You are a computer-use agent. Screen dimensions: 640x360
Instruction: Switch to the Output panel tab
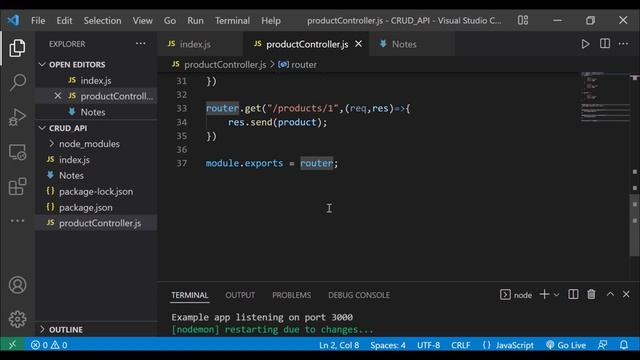(240, 295)
